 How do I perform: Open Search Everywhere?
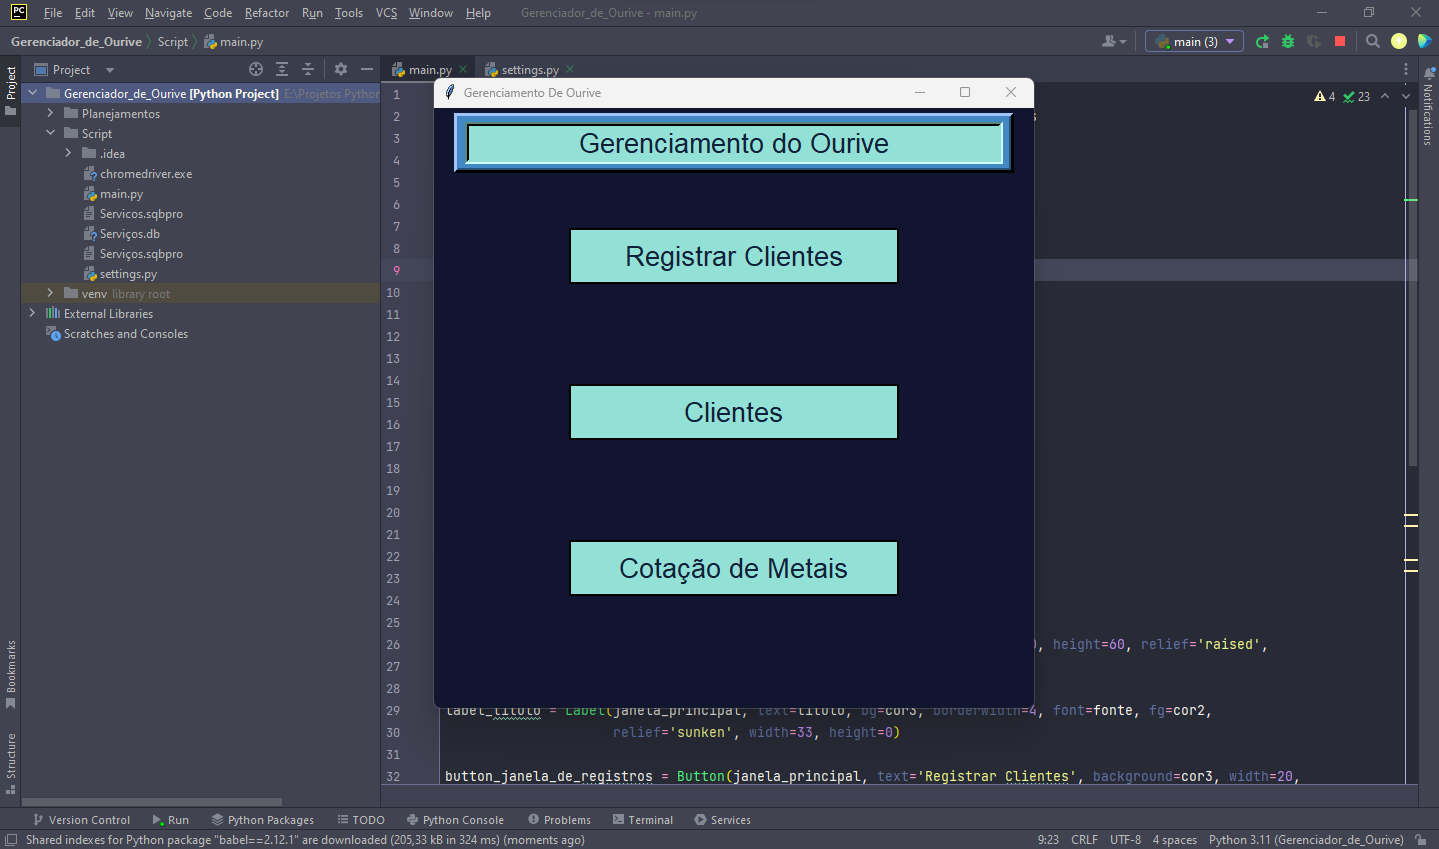[1372, 40]
